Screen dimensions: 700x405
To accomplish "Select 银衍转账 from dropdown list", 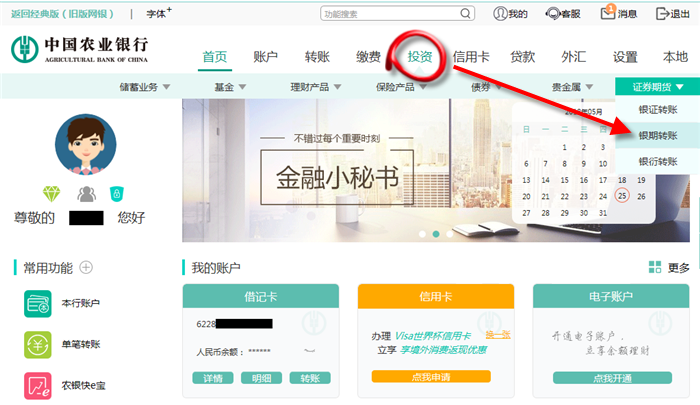I will pos(658,161).
